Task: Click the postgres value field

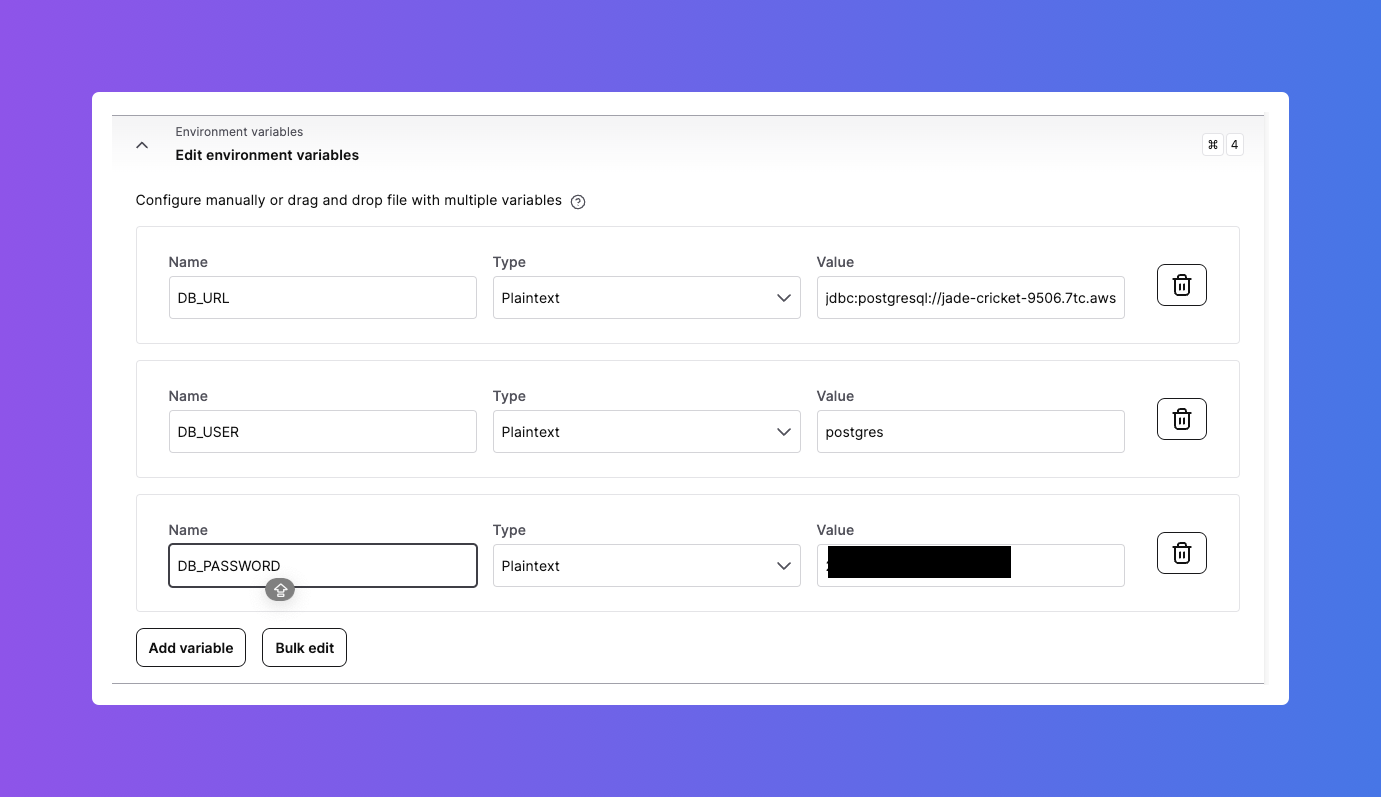Action: click(970, 432)
